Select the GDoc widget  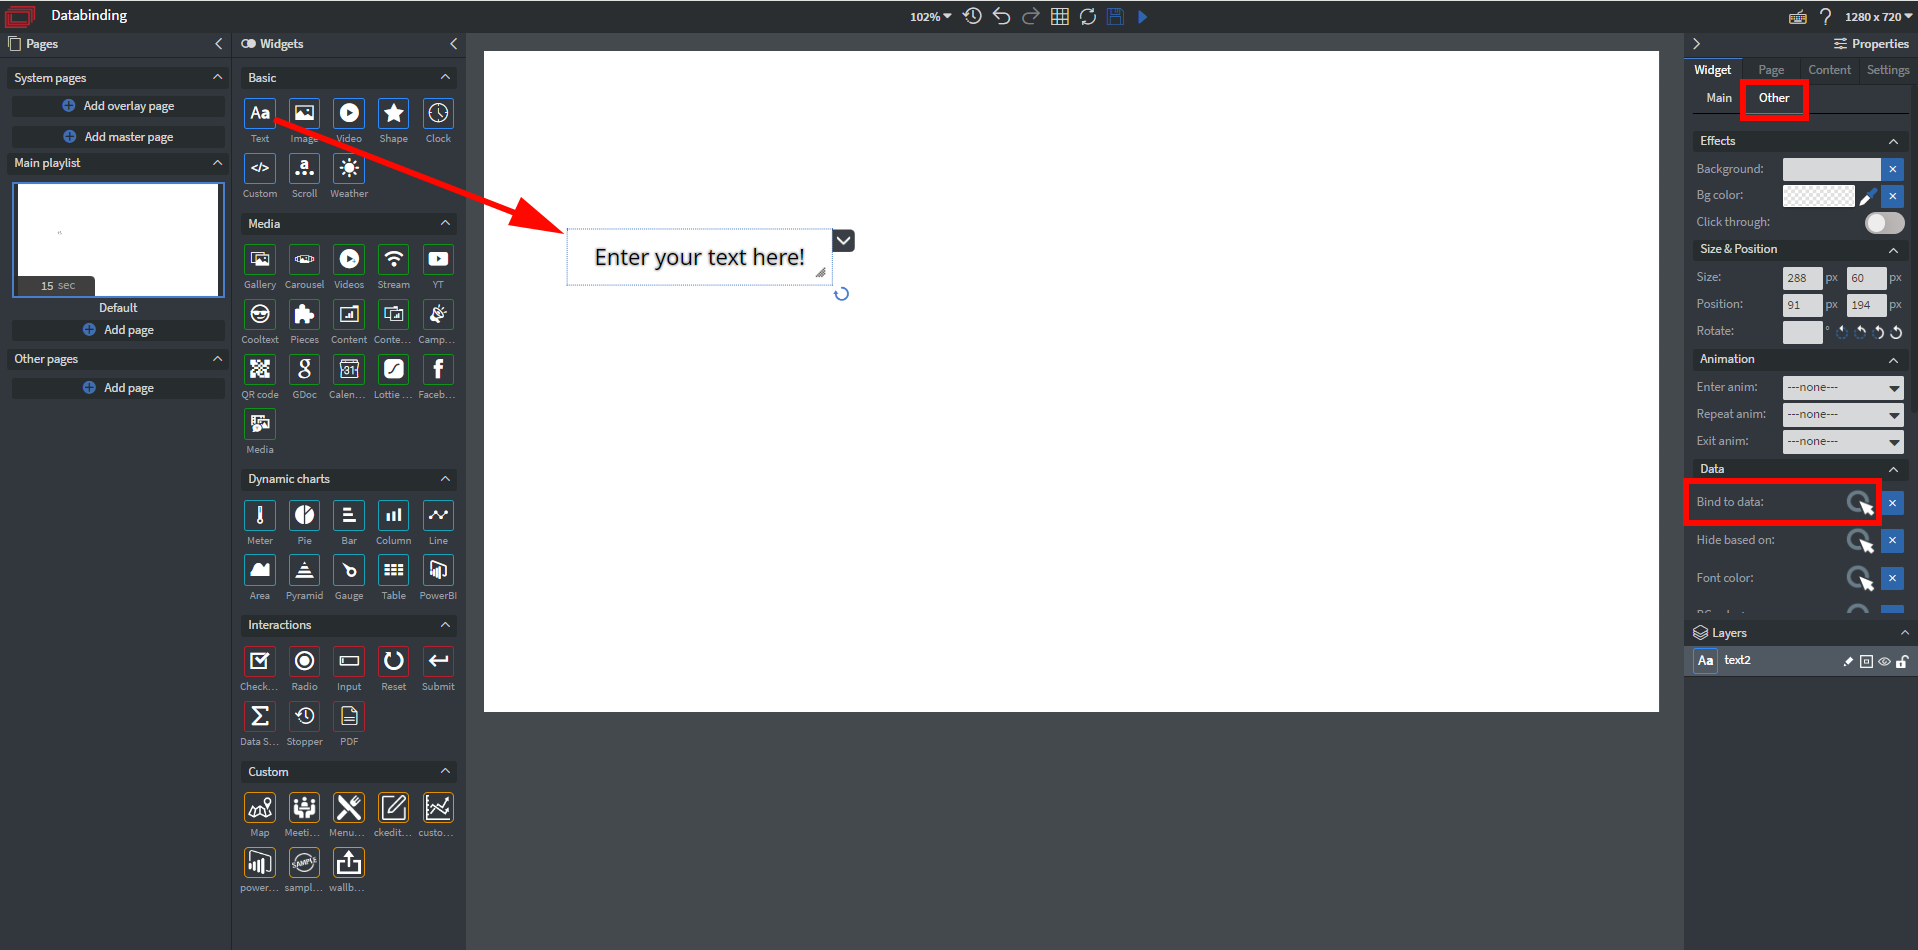click(304, 369)
